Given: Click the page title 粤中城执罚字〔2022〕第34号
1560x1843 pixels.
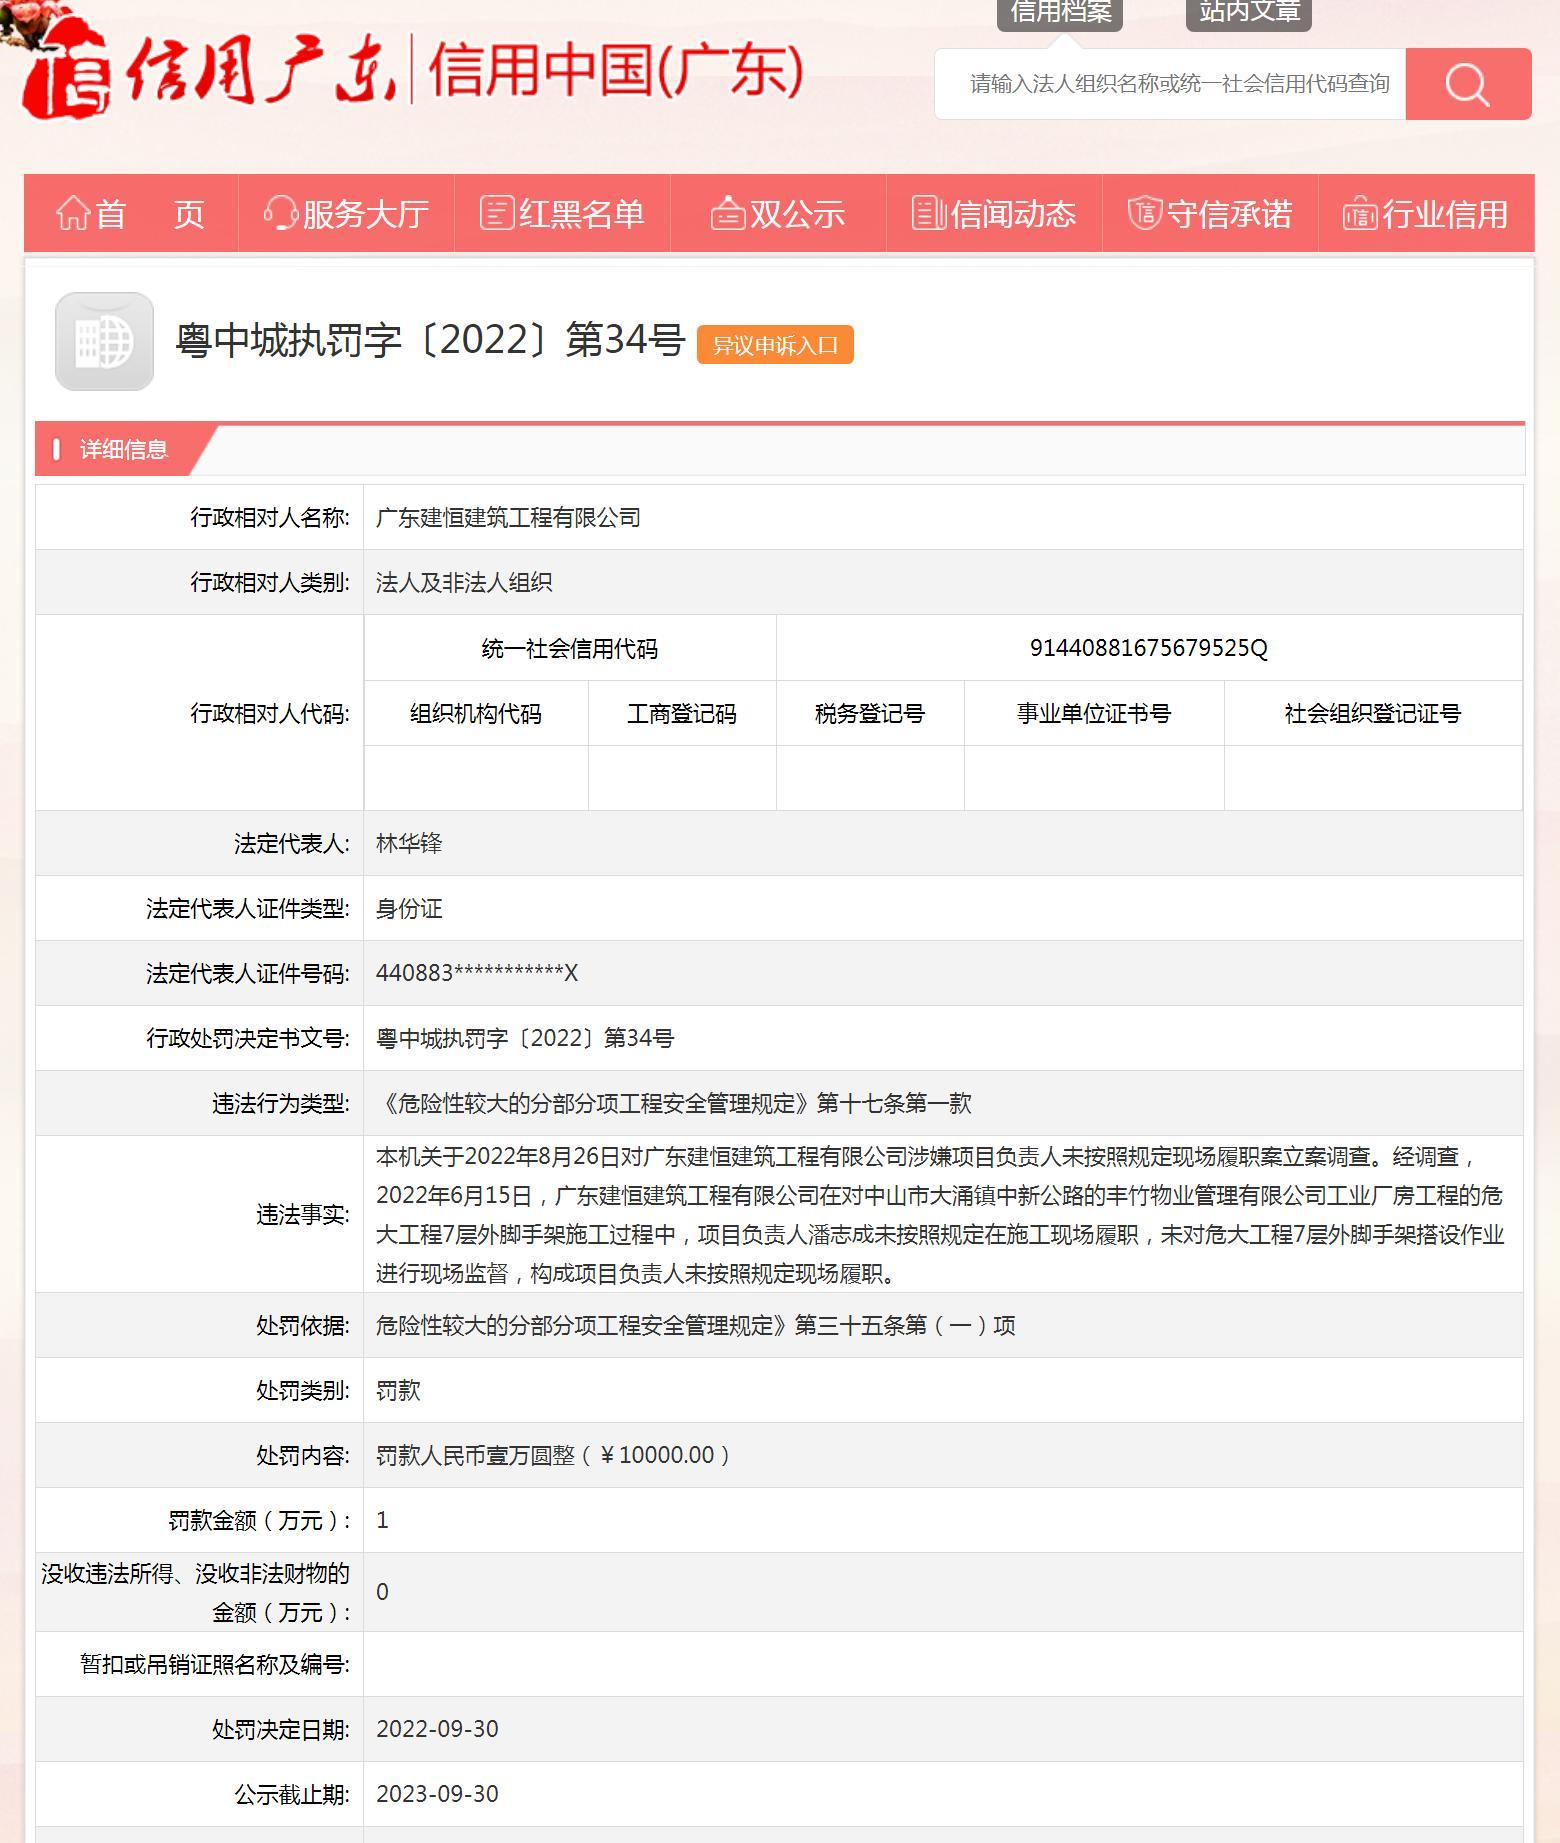Looking at the screenshot, I should point(430,341).
